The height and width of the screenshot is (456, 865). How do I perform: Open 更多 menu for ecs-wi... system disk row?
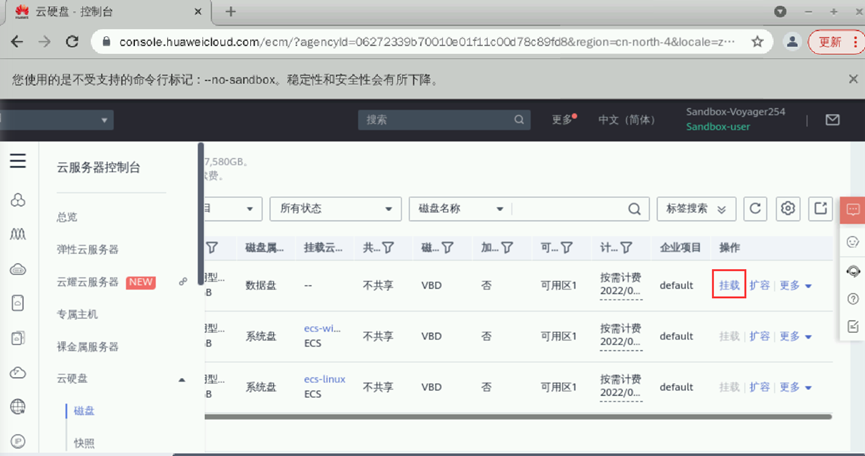[795, 336]
